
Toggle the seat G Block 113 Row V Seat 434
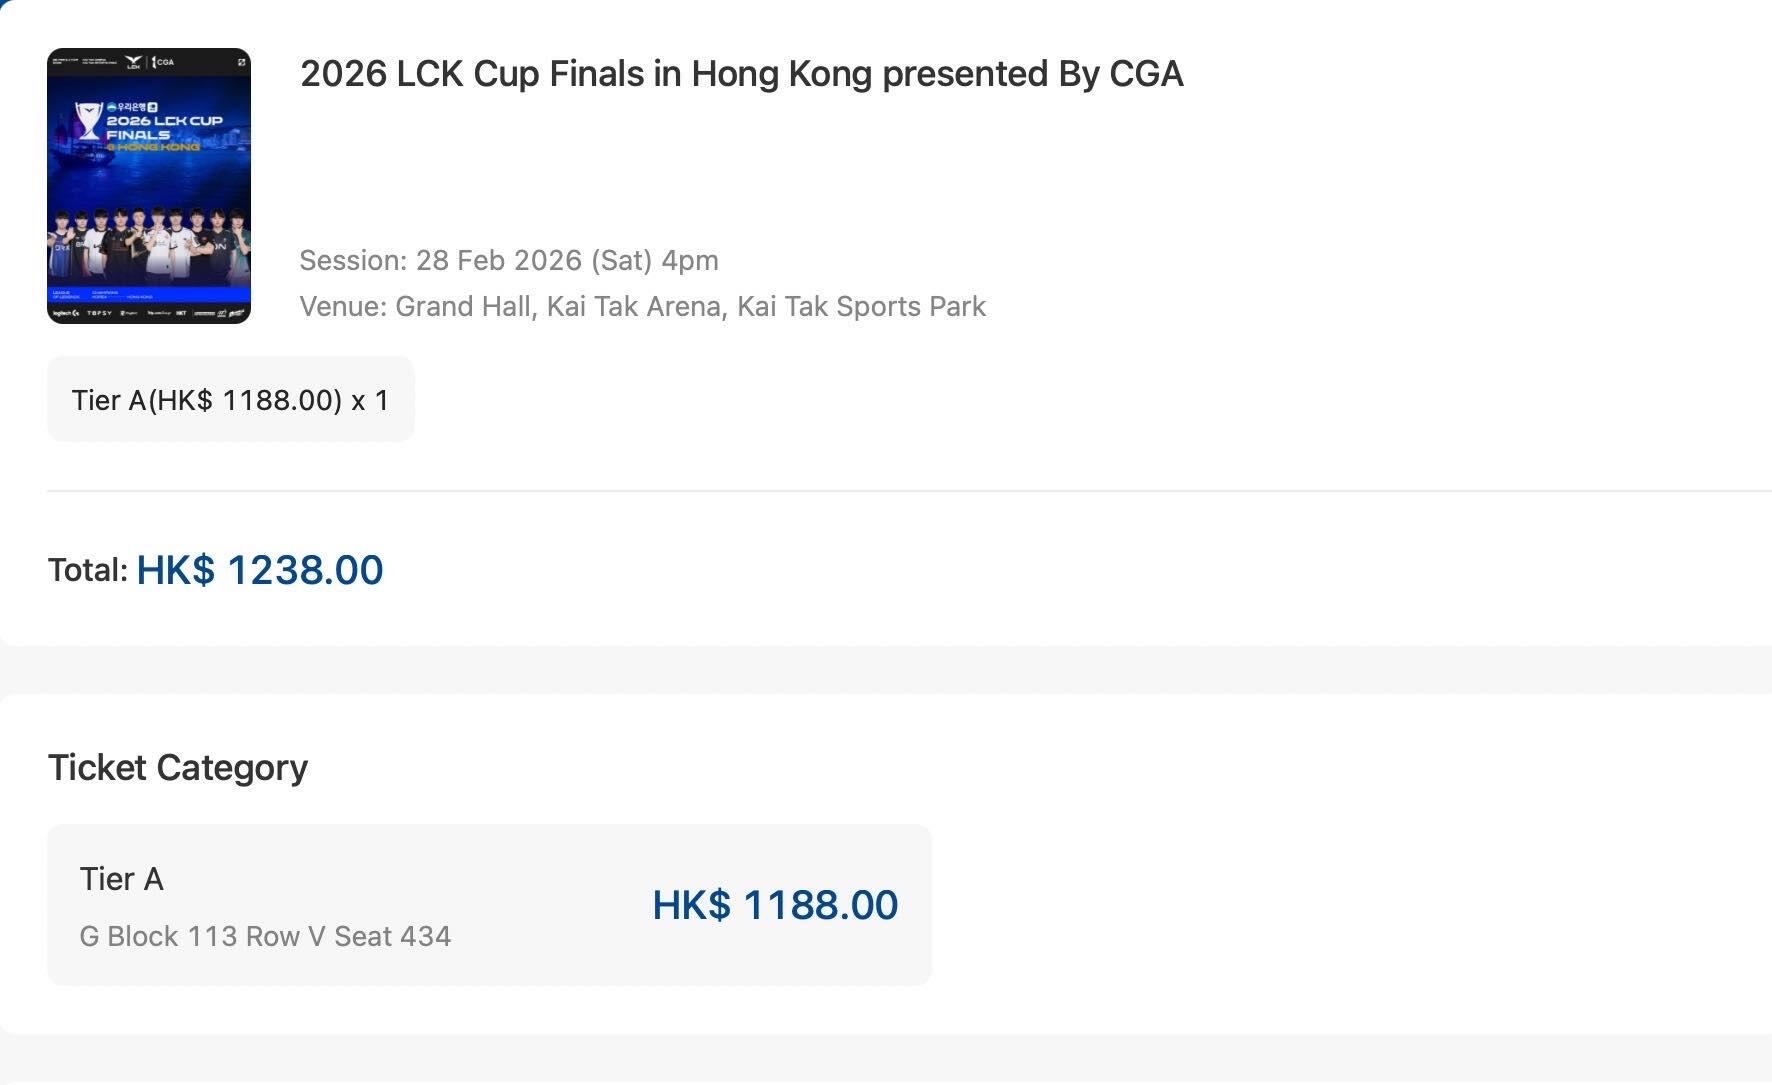(265, 936)
